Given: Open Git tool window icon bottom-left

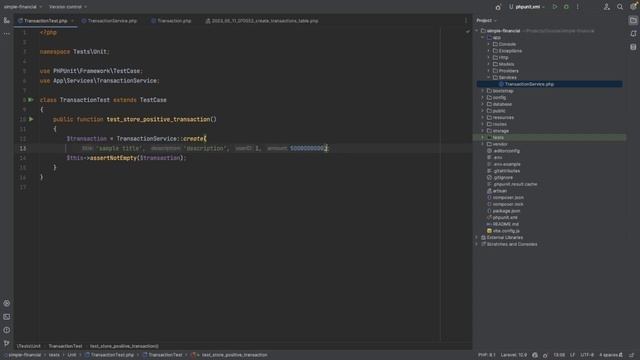Looking at the screenshot, I should pyautogui.click(x=7, y=343).
